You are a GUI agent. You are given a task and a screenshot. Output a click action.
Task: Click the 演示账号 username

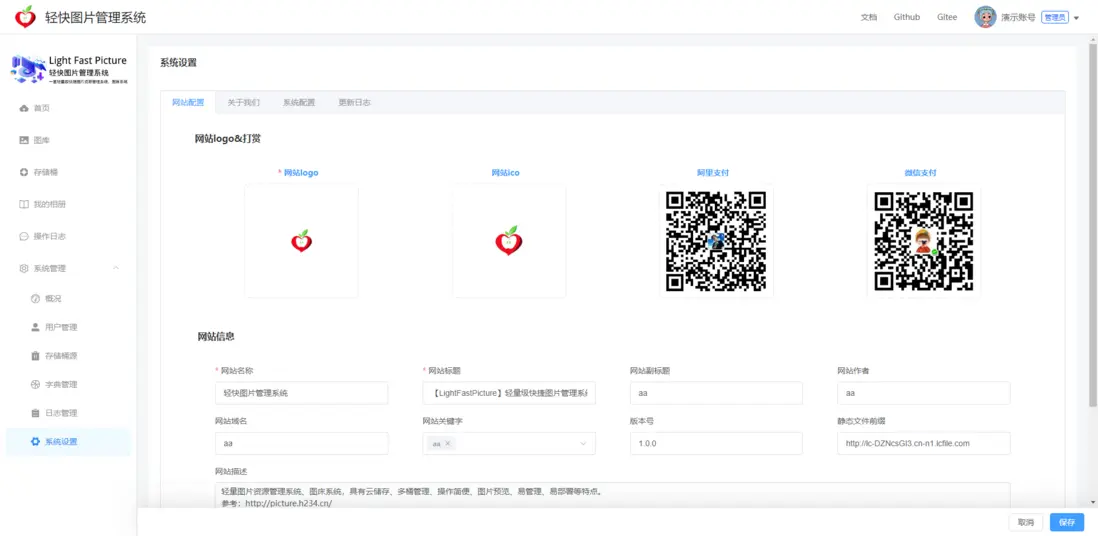(x=1018, y=18)
